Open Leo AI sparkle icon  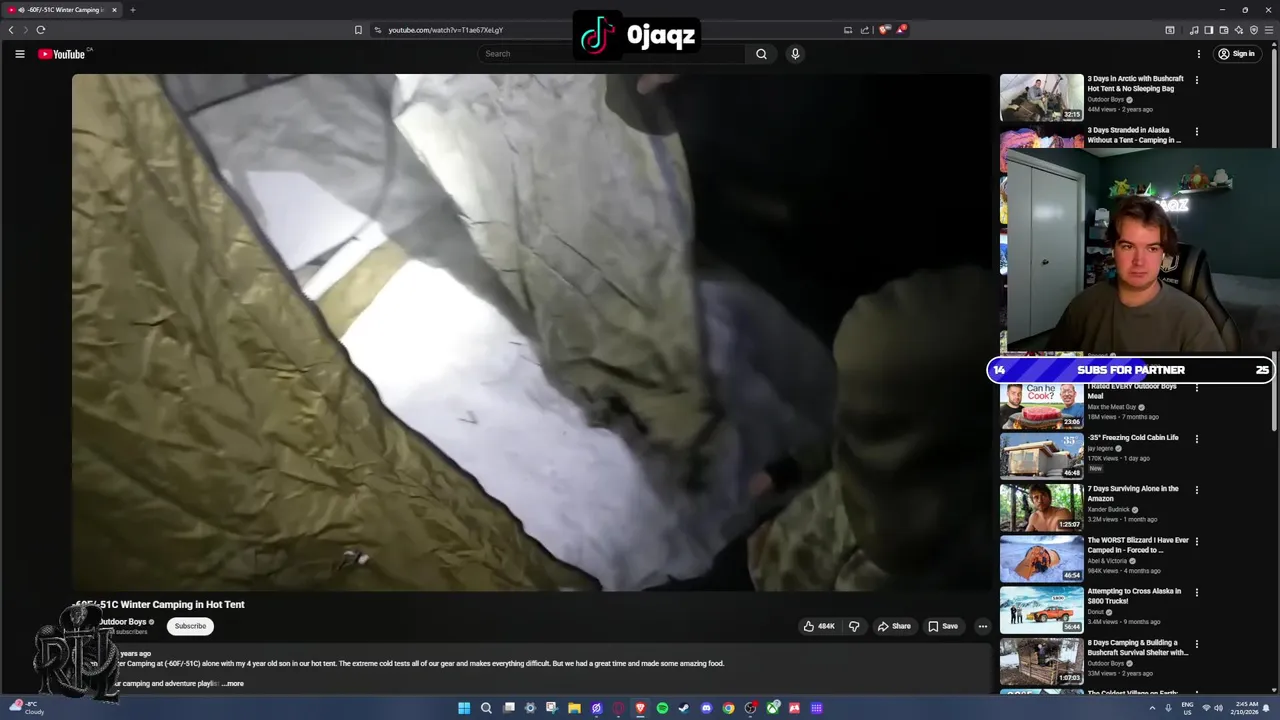coord(1239,30)
